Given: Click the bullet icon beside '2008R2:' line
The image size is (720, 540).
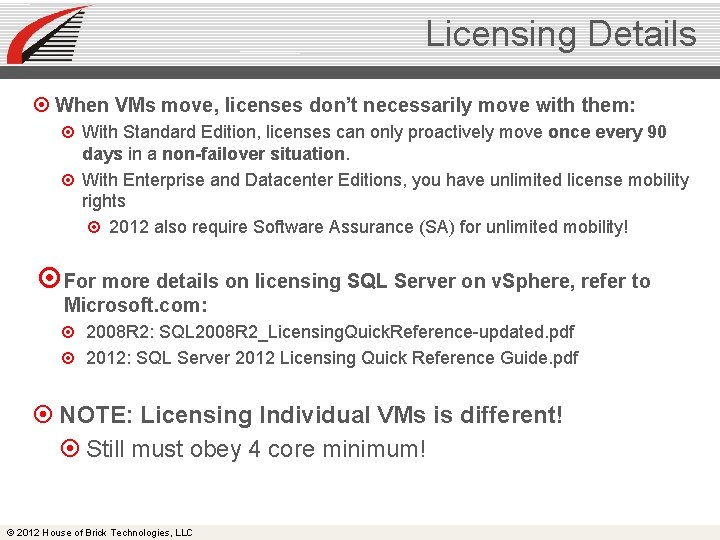Looking at the screenshot, I should coord(68,332).
